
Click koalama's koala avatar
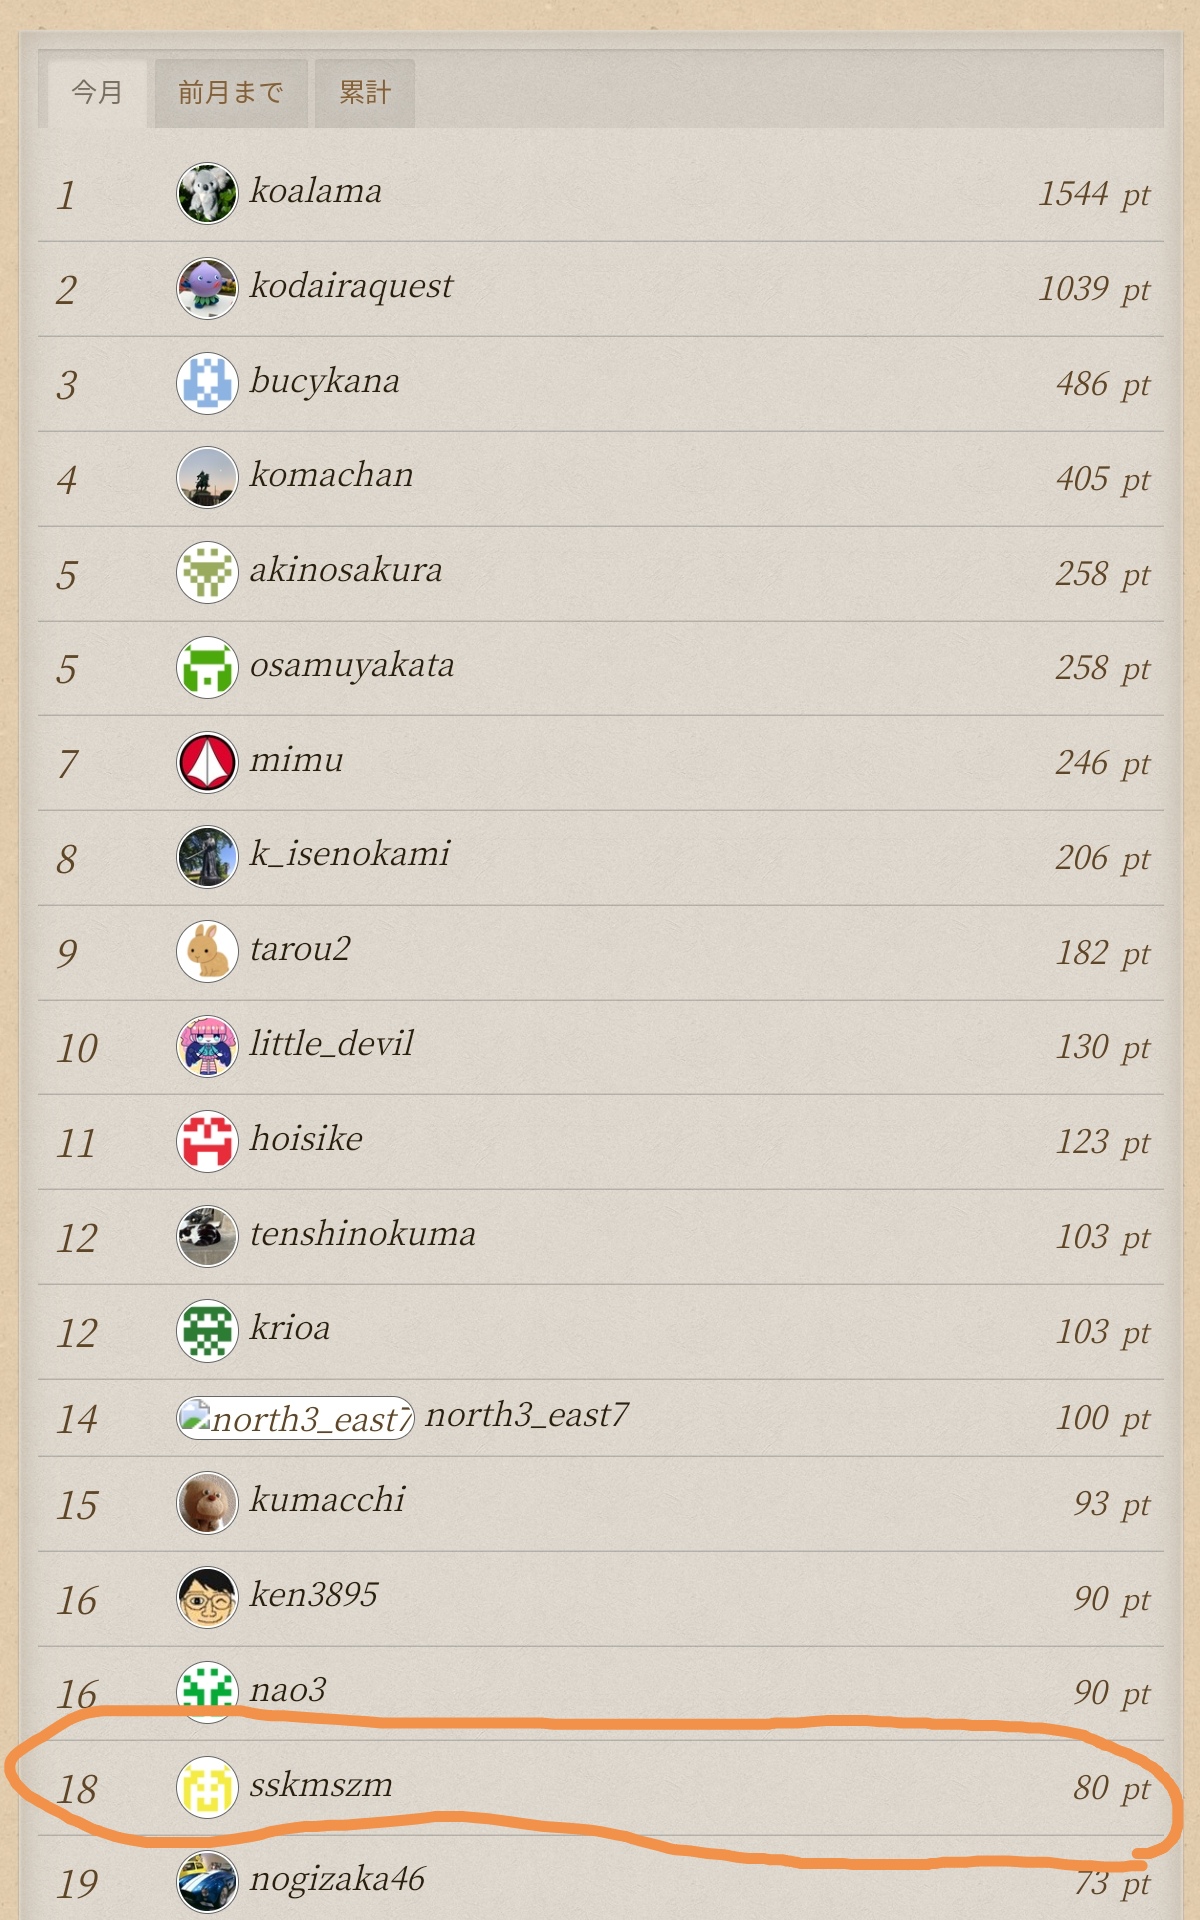click(x=207, y=194)
